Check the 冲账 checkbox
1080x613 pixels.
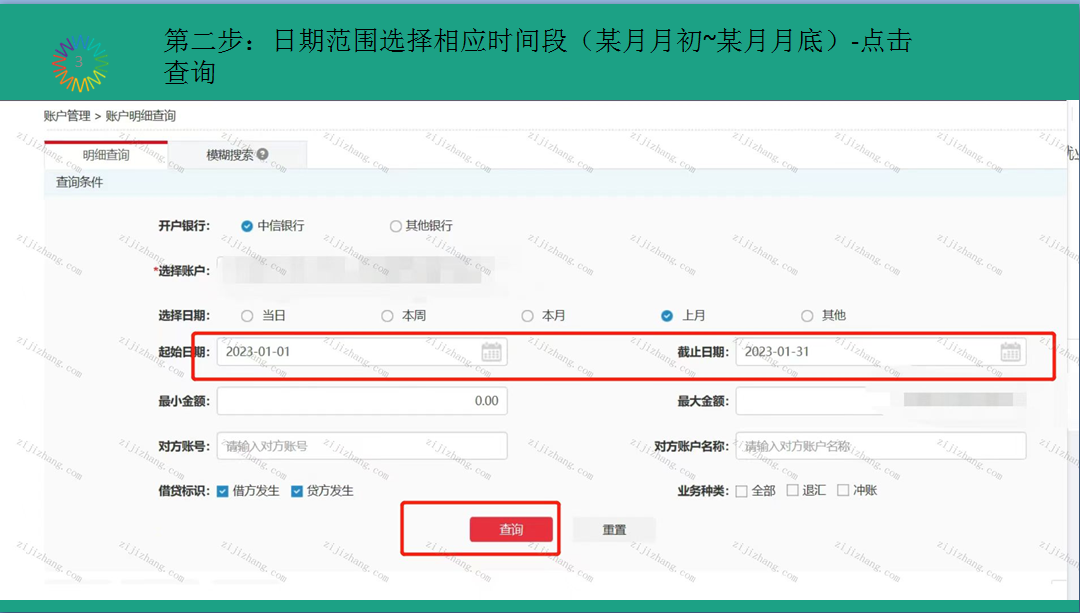click(843, 491)
